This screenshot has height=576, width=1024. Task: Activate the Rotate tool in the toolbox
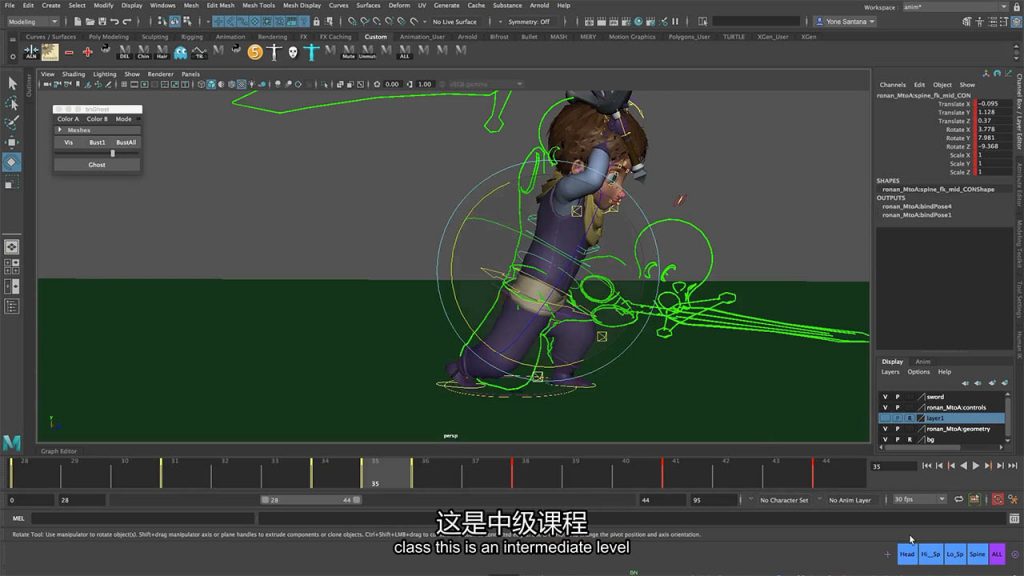click(12, 162)
